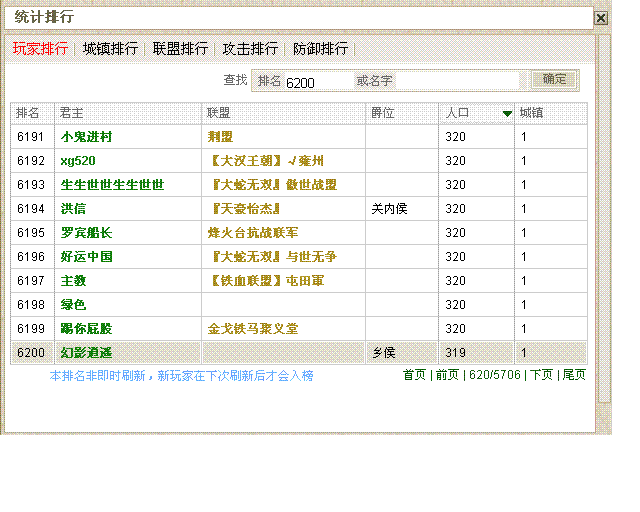Go to 下页 next page
The height and width of the screenshot is (512, 640).
click(541, 375)
